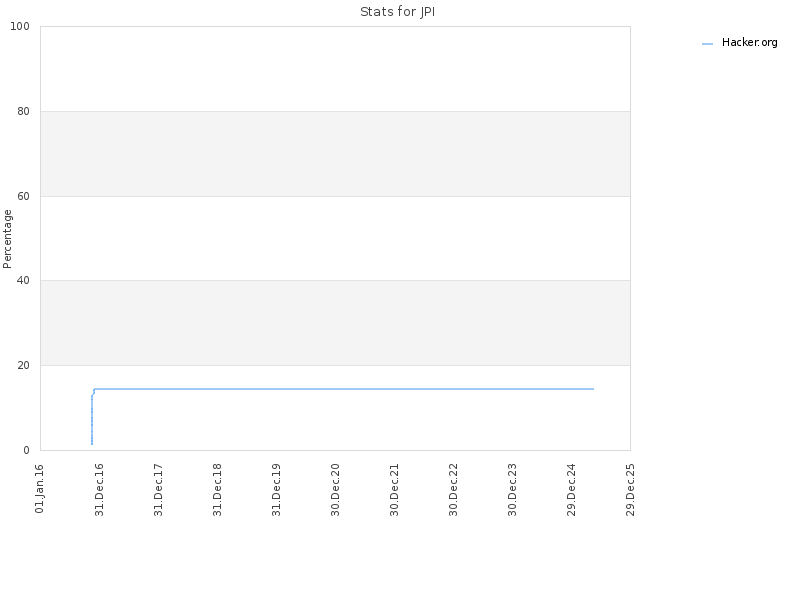The width and height of the screenshot is (800, 600).
Task: Select the 31.Dec.19 x-axis label
Action: (x=277, y=489)
